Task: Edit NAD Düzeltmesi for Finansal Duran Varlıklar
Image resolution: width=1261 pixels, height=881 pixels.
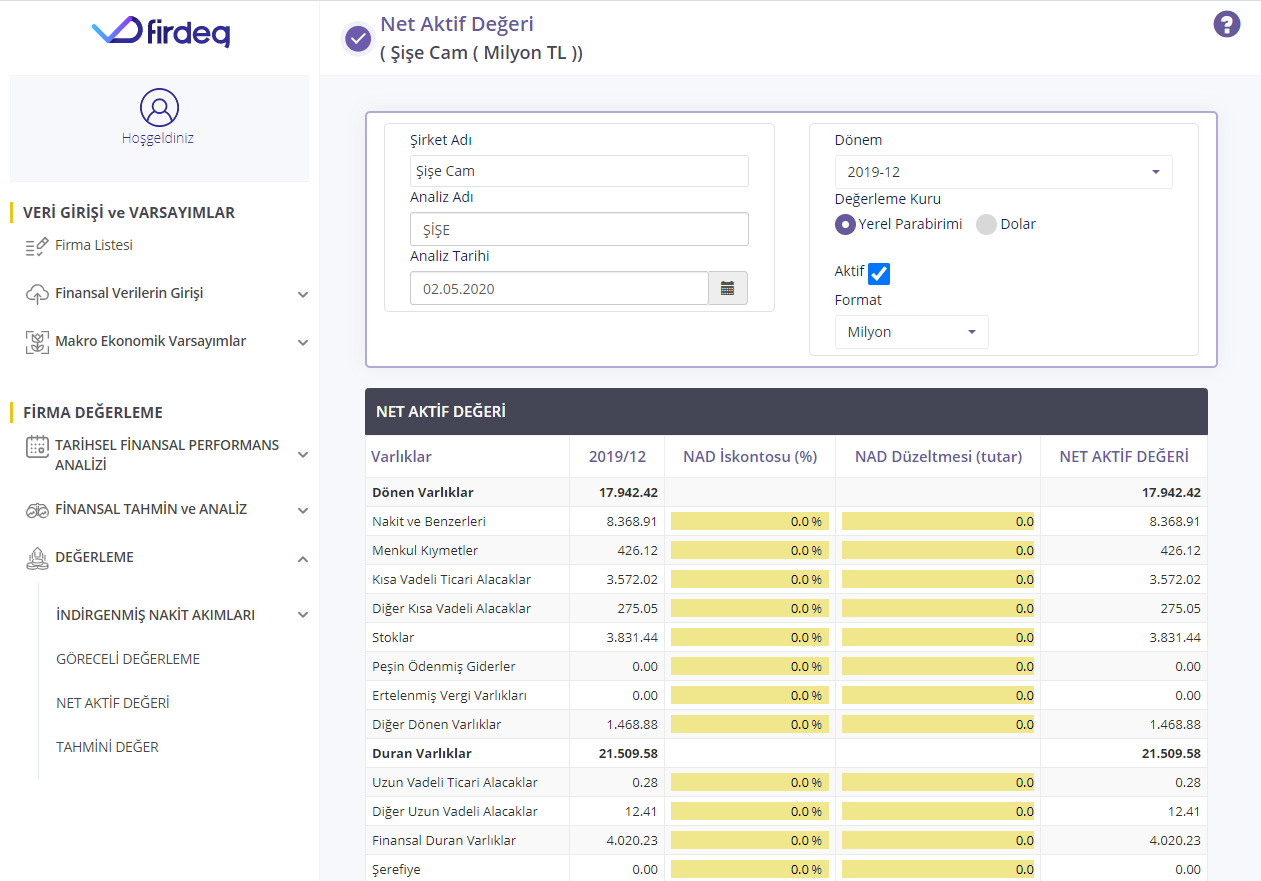Action: coord(938,840)
